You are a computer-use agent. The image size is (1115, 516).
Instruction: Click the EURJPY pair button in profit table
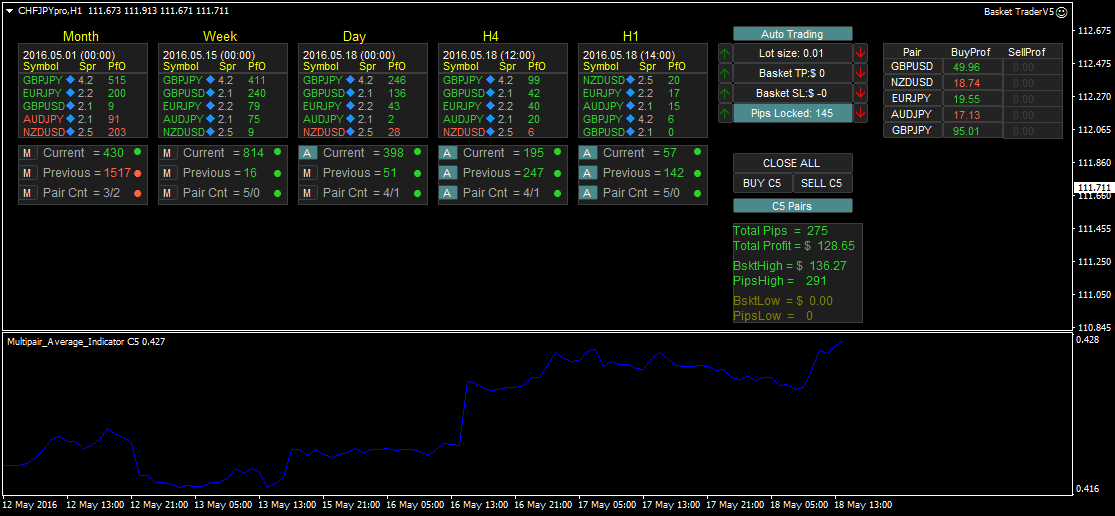point(913,98)
